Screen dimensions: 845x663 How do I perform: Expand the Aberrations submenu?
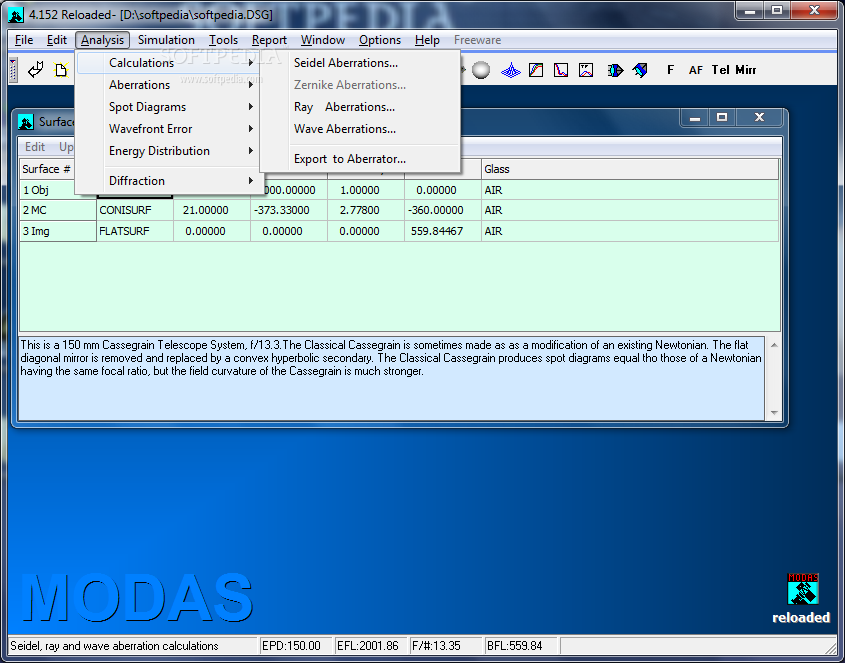click(x=168, y=85)
